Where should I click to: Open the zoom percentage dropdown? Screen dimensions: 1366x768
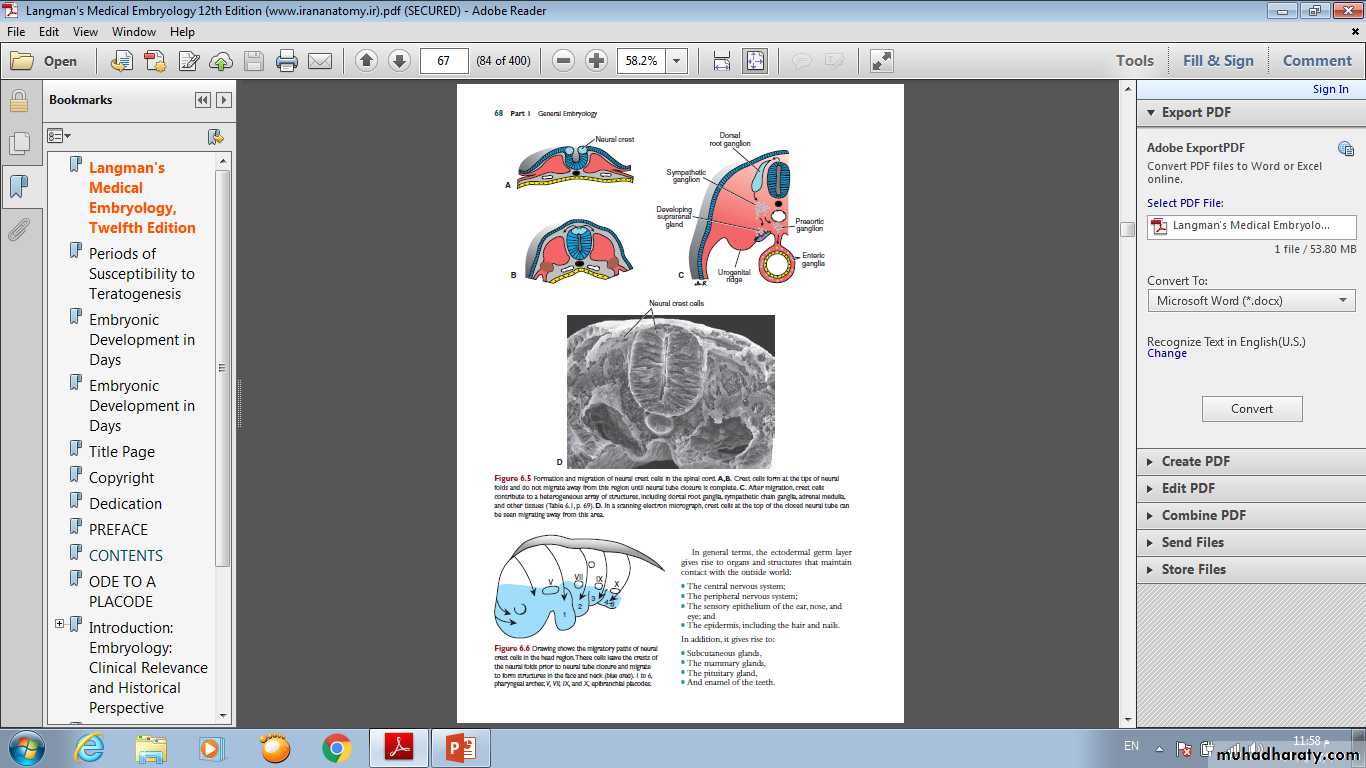click(x=677, y=61)
